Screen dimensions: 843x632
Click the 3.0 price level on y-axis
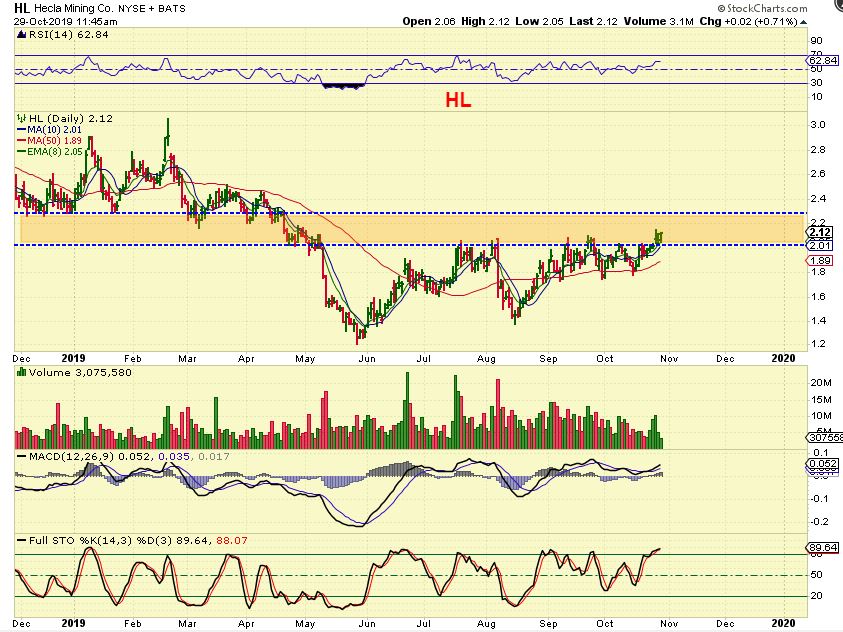pyautogui.click(x=818, y=125)
